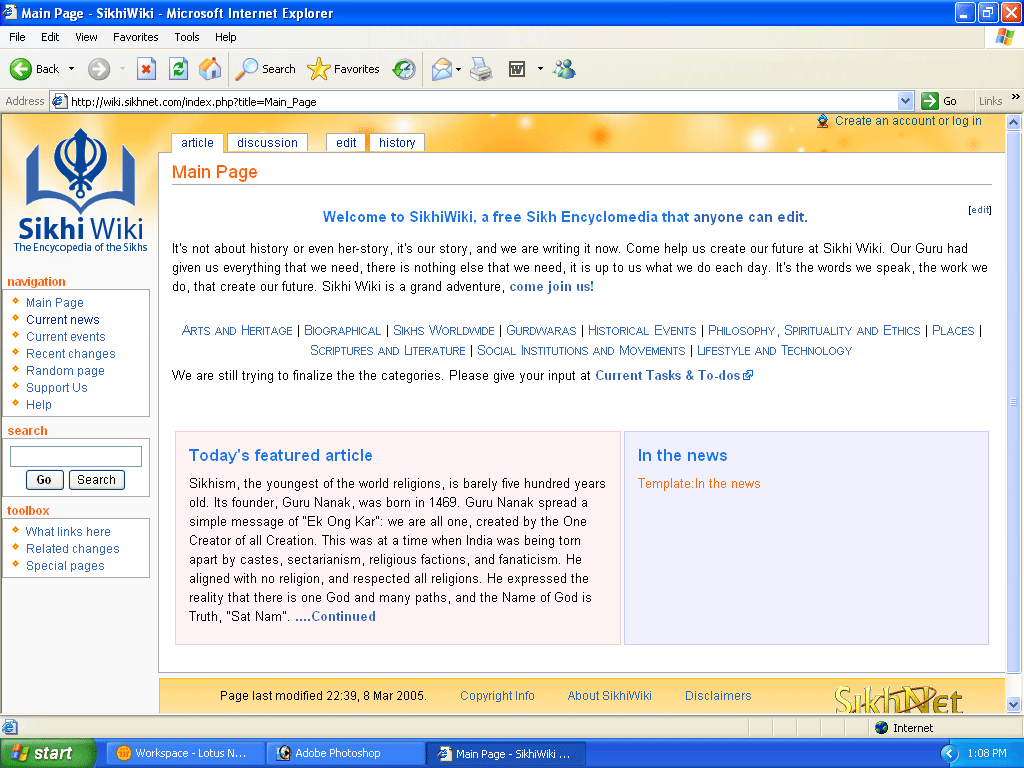Expand the address bar URL dropdown
This screenshot has height=768, width=1024.
pos(905,101)
